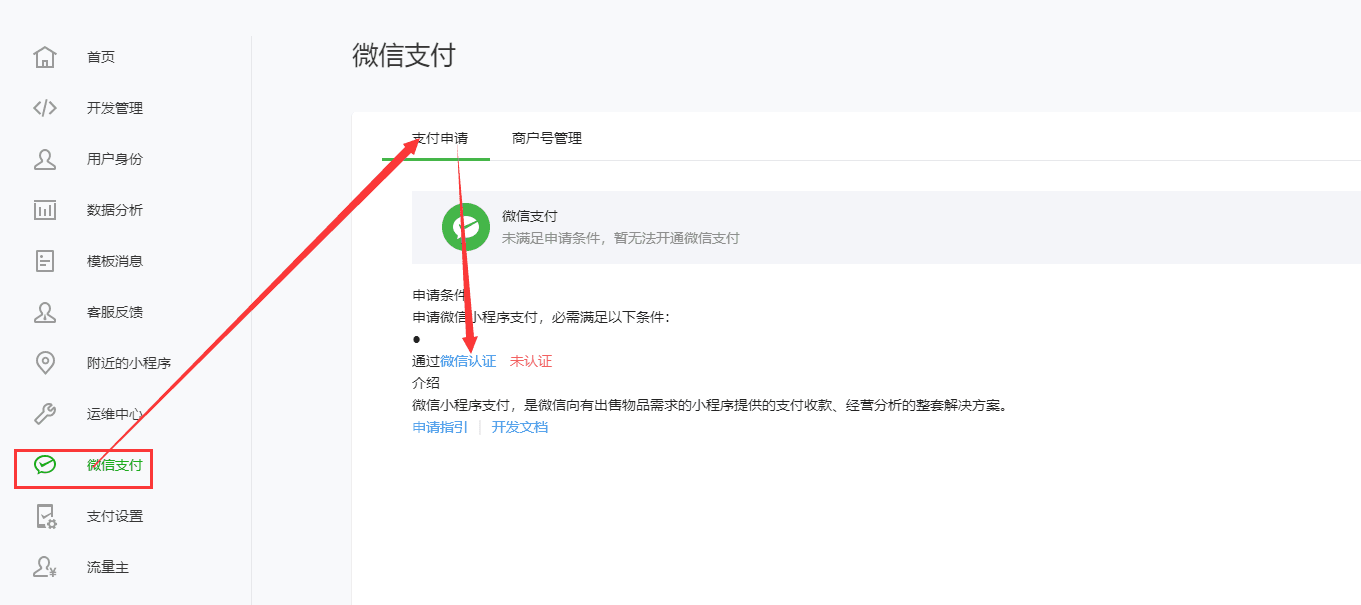
Task: Open the 支付设置 menu item
Action: 115,516
